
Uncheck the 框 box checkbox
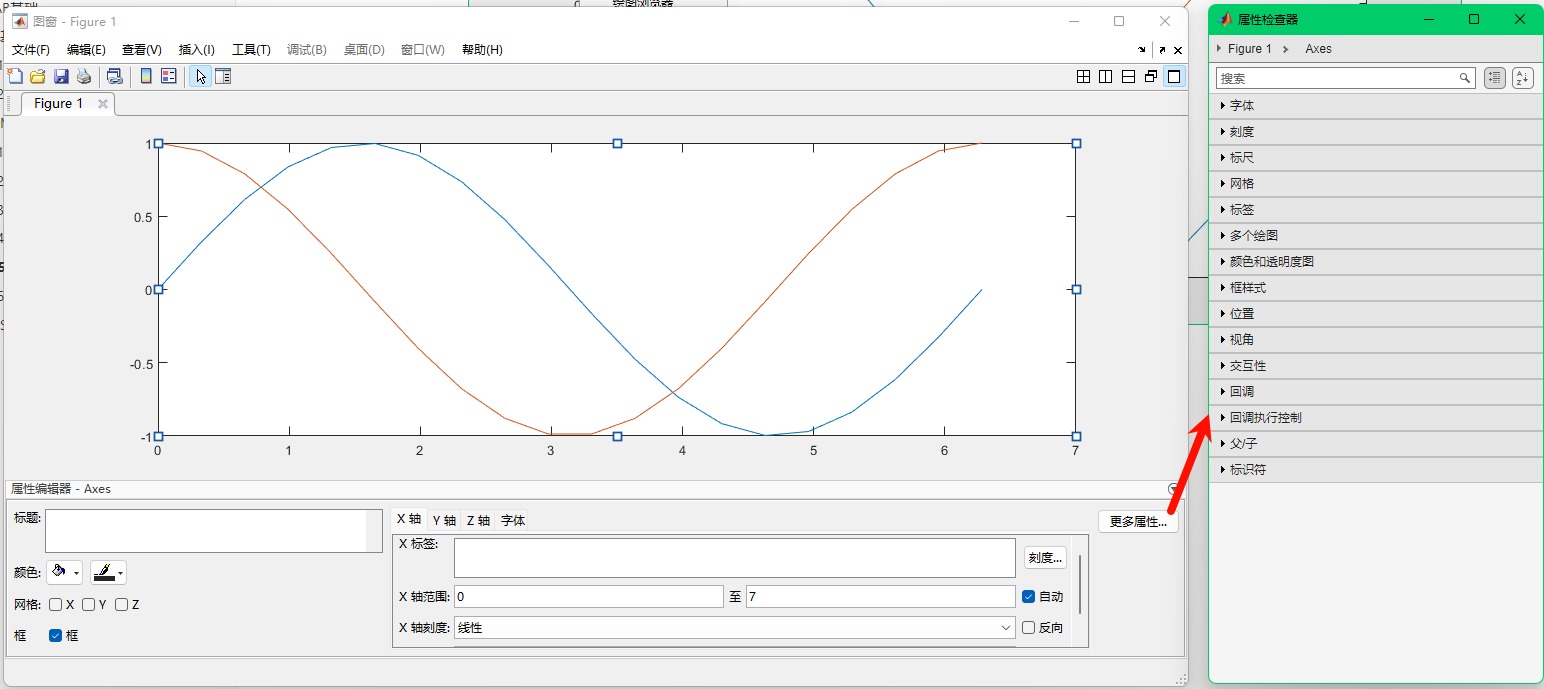55,635
